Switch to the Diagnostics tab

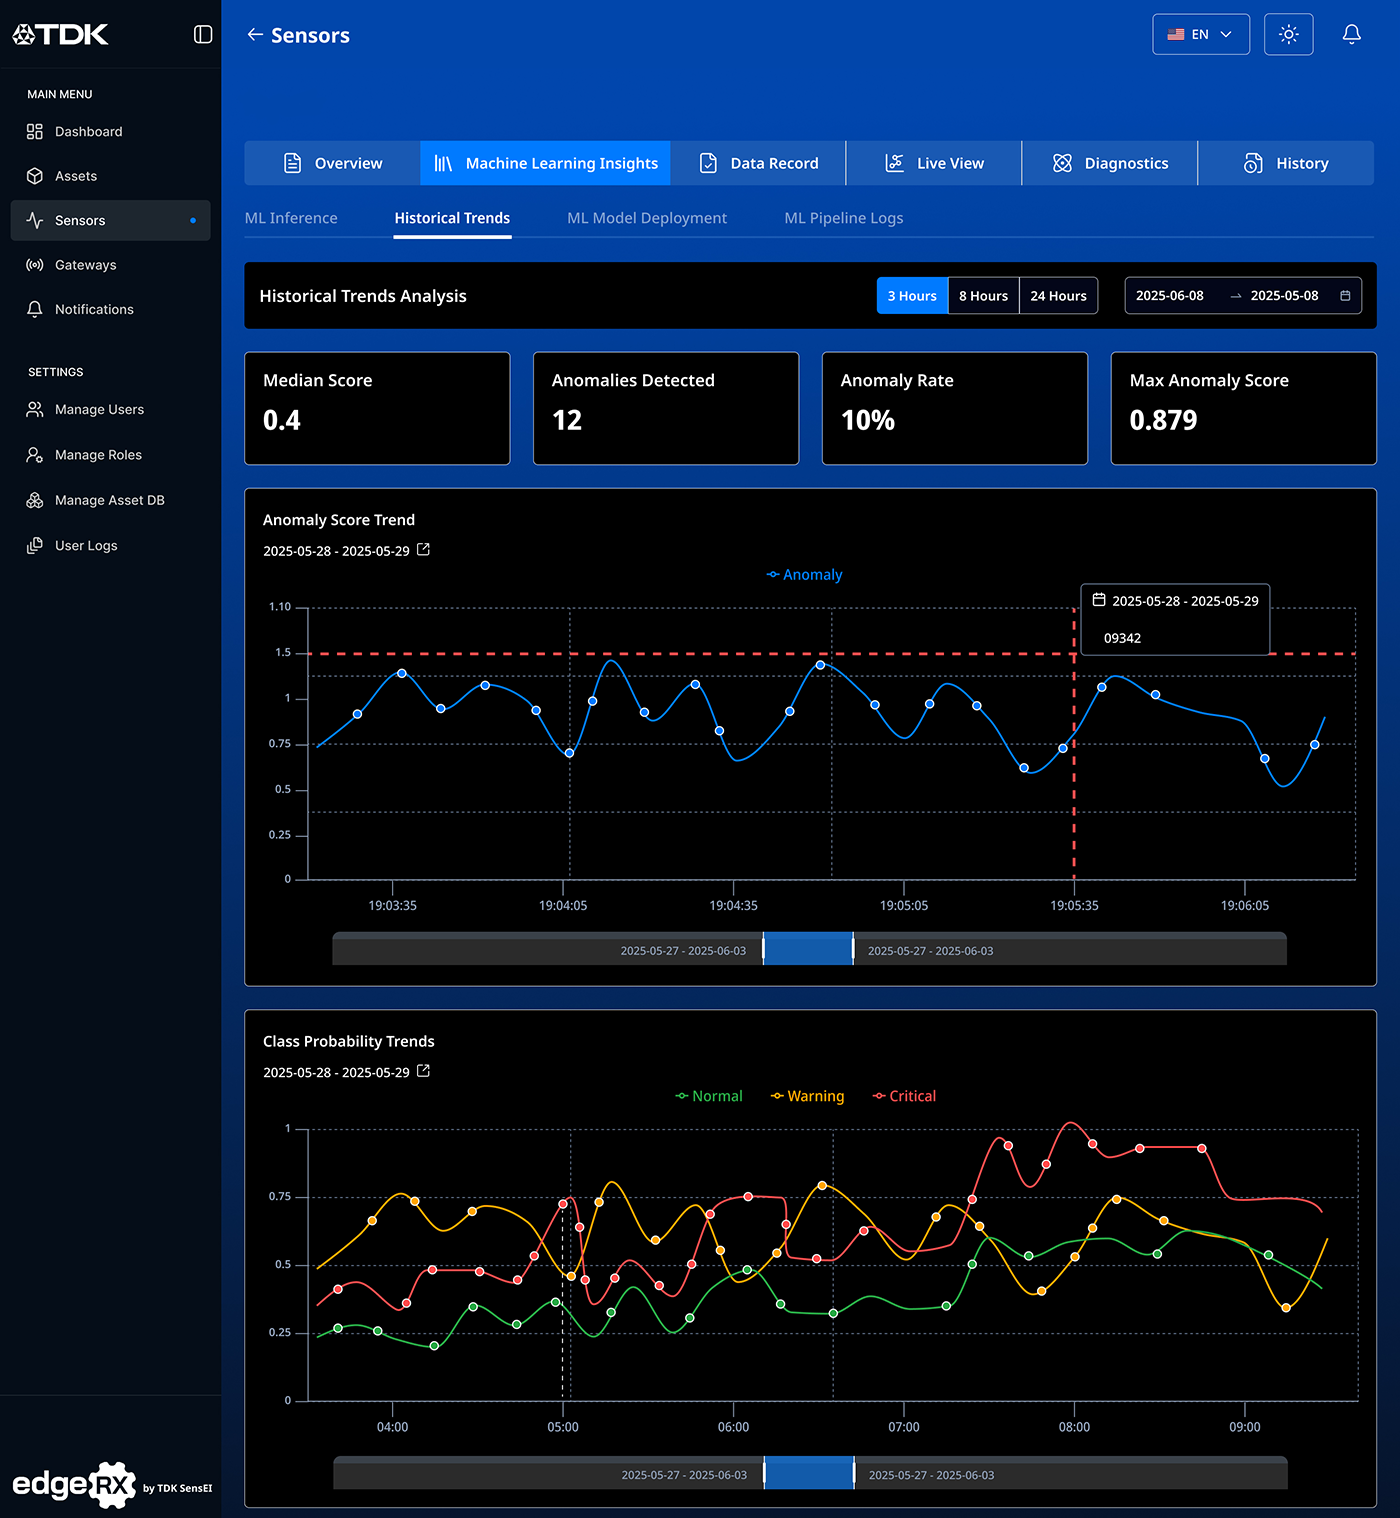point(1110,163)
